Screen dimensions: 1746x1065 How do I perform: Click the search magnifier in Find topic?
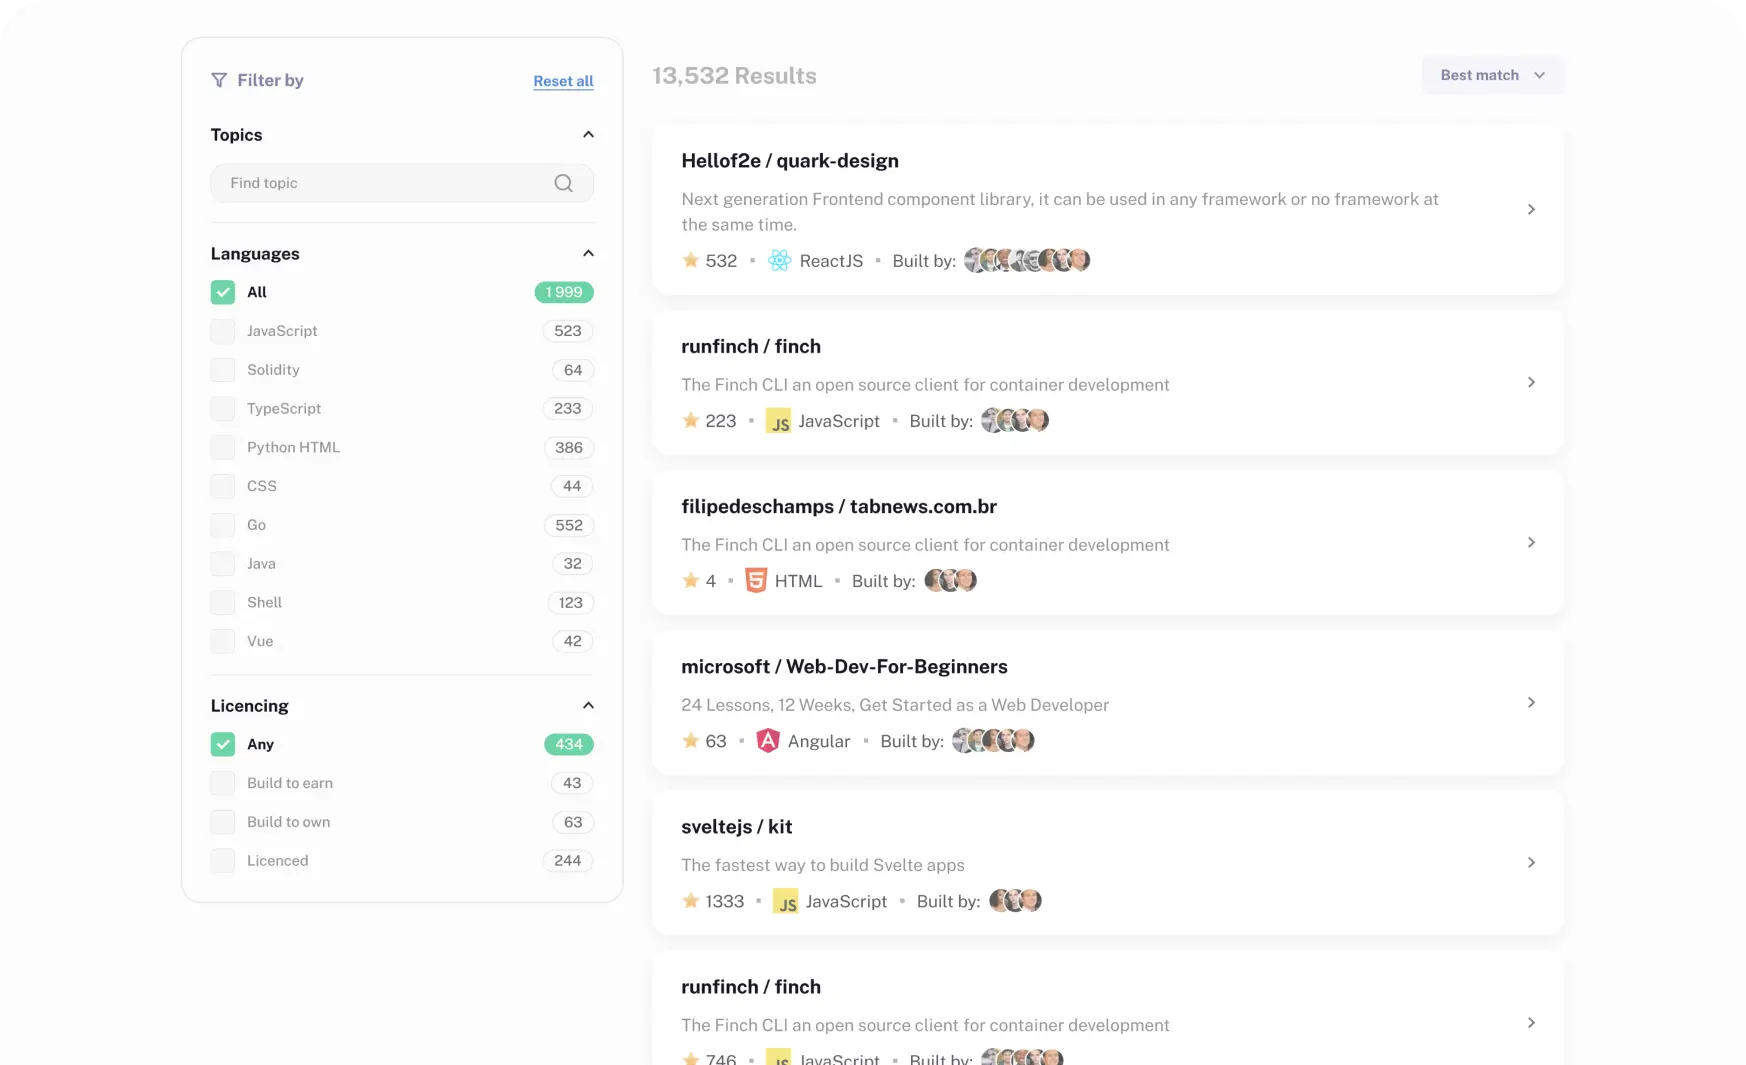point(564,183)
